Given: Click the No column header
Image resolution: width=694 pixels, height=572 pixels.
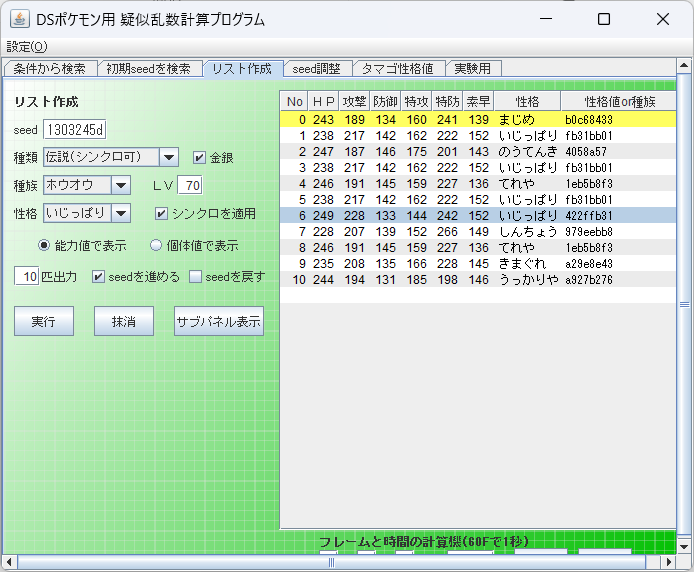Looking at the screenshot, I should pyautogui.click(x=294, y=101).
